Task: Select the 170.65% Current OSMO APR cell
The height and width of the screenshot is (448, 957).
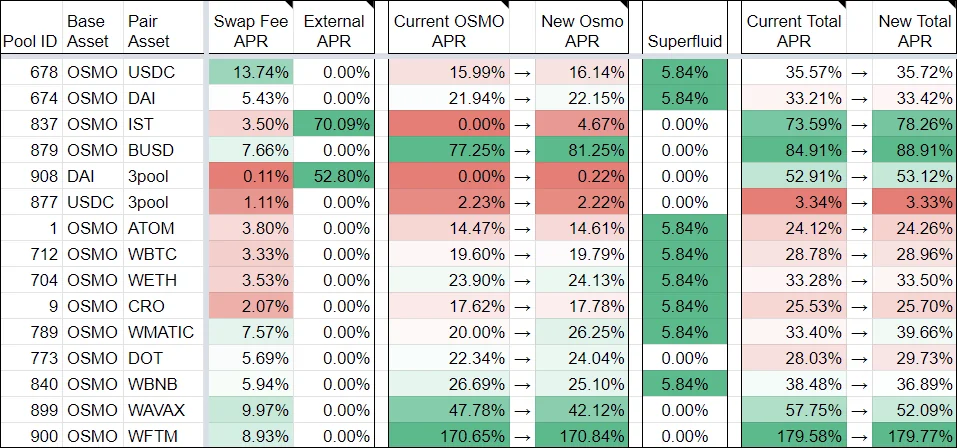Action: [449, 436]
